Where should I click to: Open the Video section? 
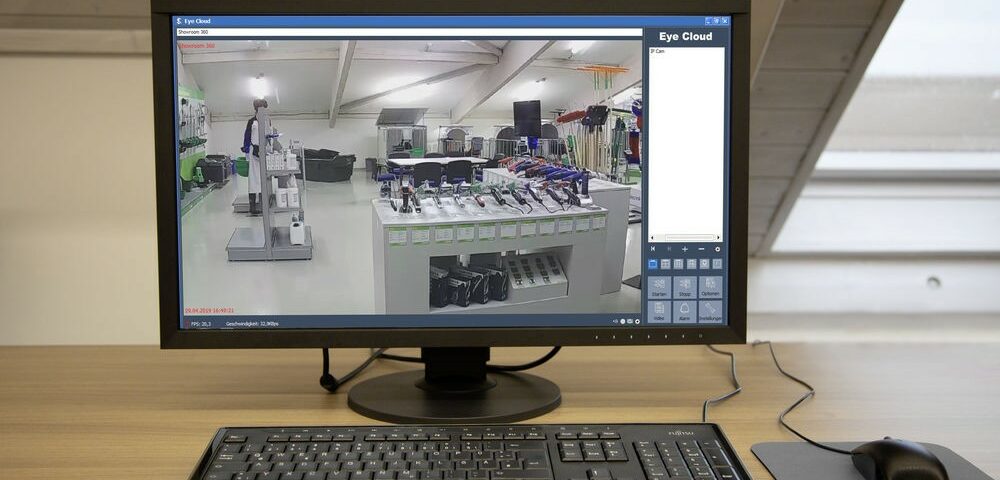click(659, 311)
